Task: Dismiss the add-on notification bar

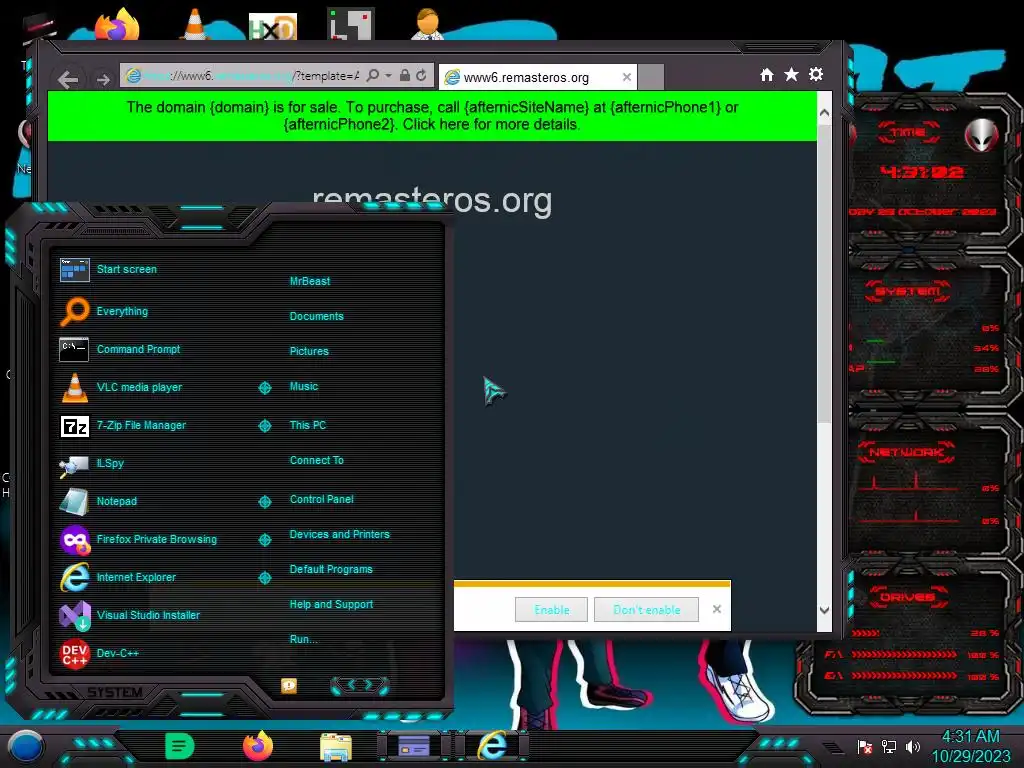Action: pyautogui.click(x=716, y=609)
